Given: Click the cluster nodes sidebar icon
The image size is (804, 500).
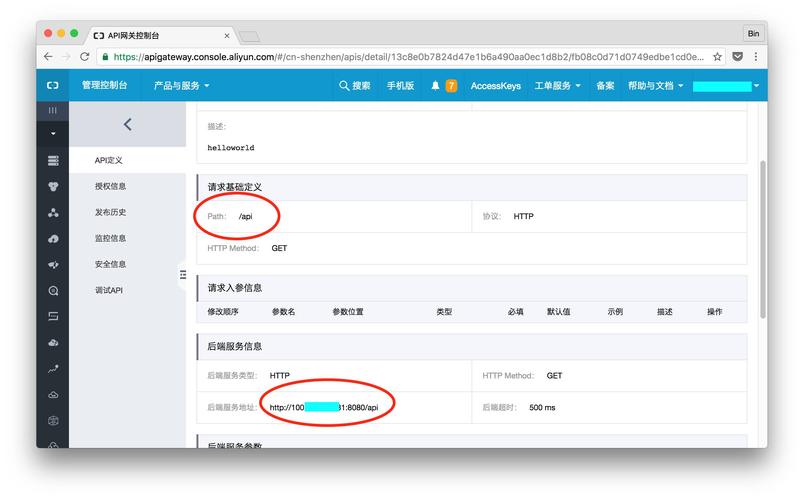Looking at the screenshot, I should click(x=53, y=213).
